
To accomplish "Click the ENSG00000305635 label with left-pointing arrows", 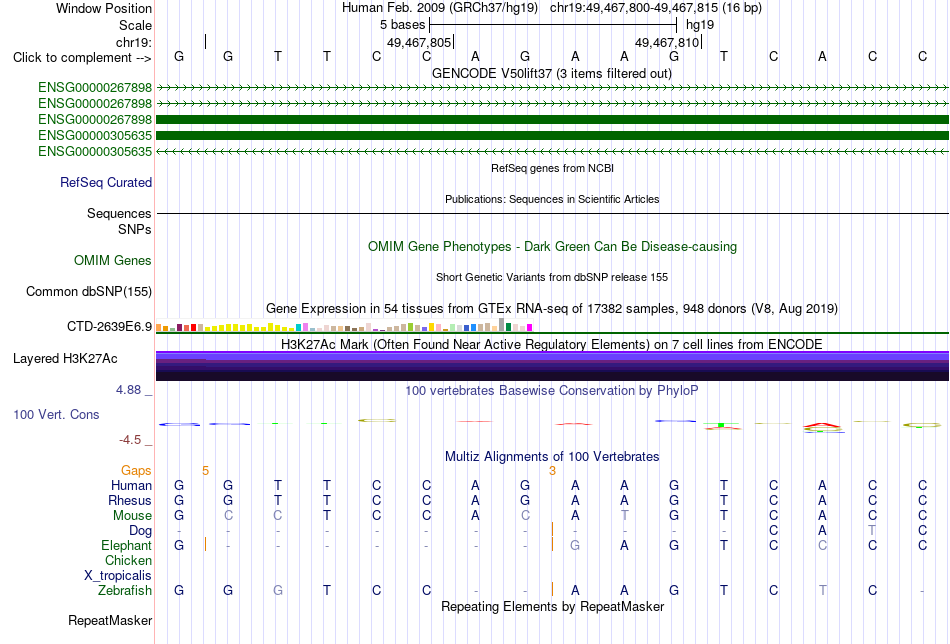I will click(x=95, y=151).
